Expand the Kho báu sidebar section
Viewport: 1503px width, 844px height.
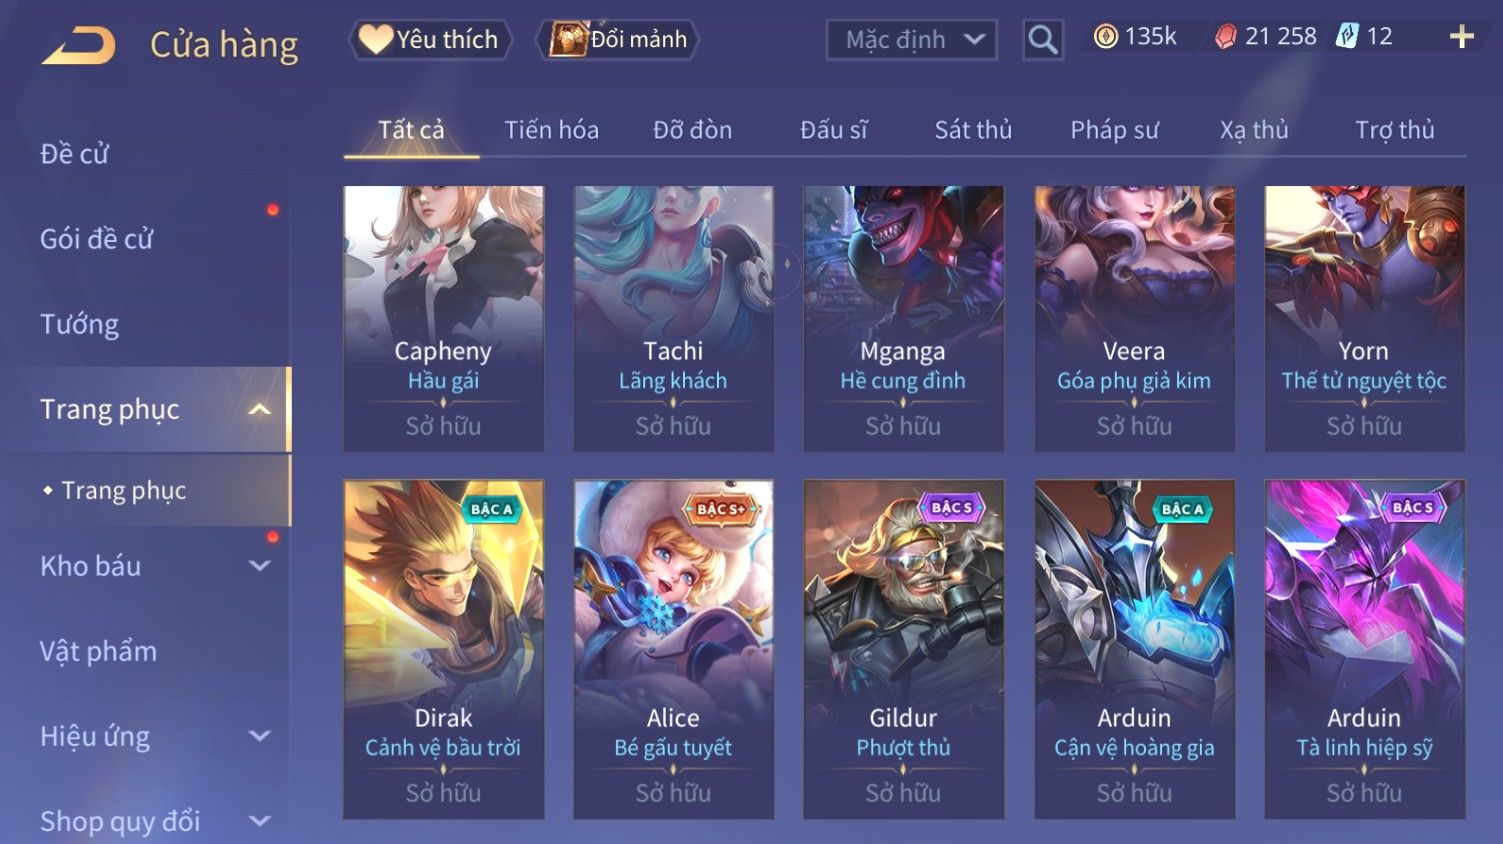coord(260,566)
